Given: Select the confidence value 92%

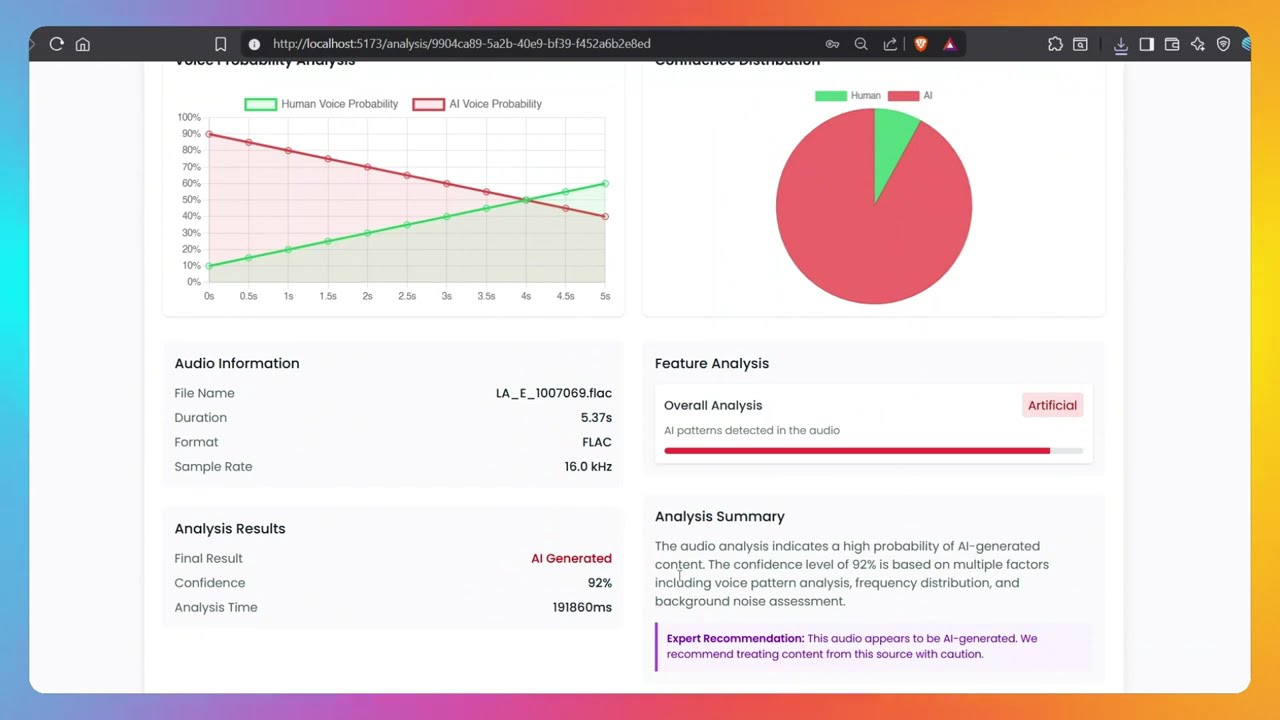Looking at the screenshot, I should (600, 583).
